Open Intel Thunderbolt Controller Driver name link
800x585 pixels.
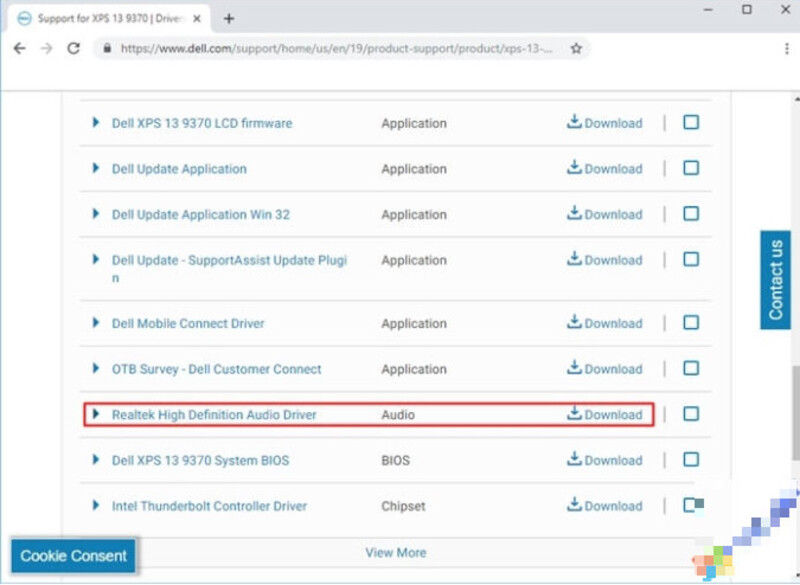[210, 506]
